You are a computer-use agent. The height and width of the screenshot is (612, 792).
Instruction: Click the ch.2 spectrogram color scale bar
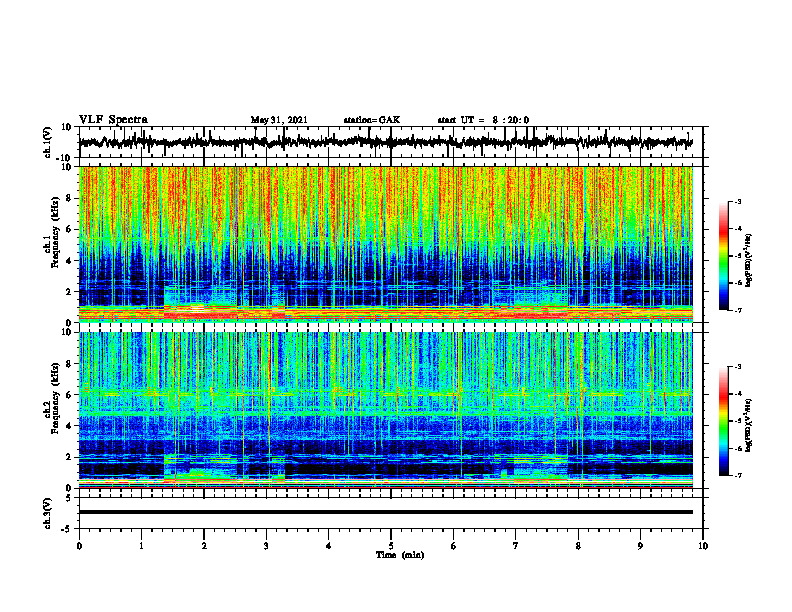[x=723, y=421]
